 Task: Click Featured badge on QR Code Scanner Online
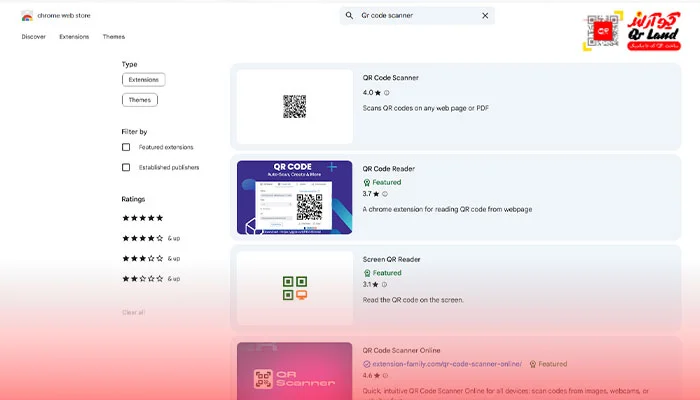pos(548,364)
